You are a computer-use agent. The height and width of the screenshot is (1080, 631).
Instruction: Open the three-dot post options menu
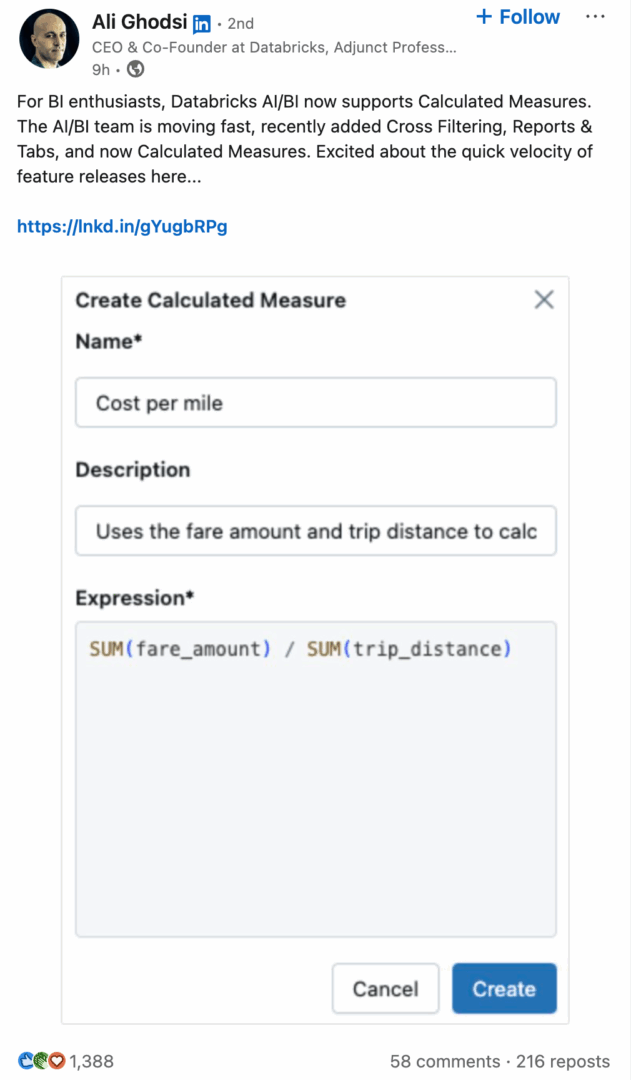[x=594, y=14]
